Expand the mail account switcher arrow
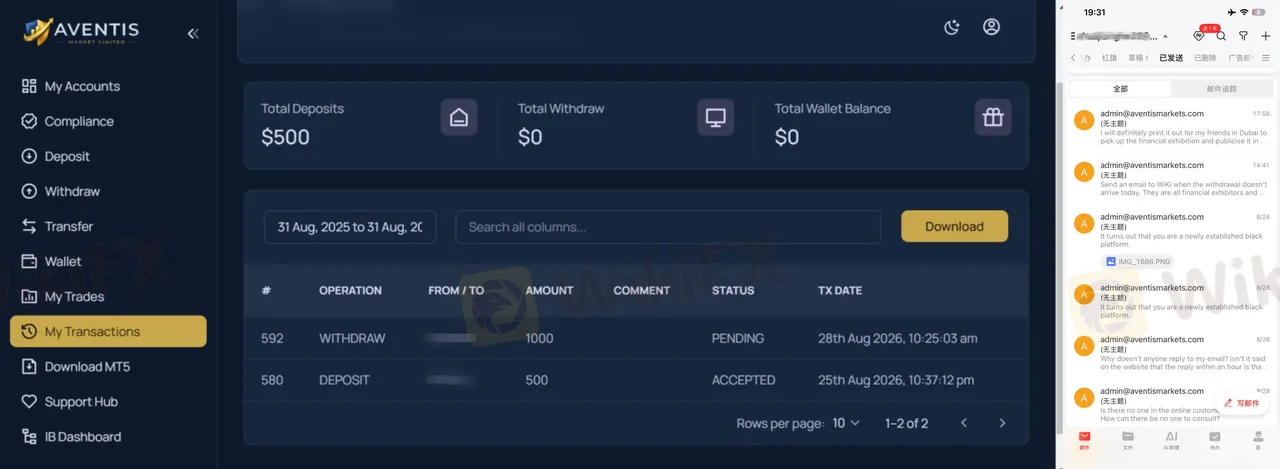 pyautogui.click(x=1164, y=36)
